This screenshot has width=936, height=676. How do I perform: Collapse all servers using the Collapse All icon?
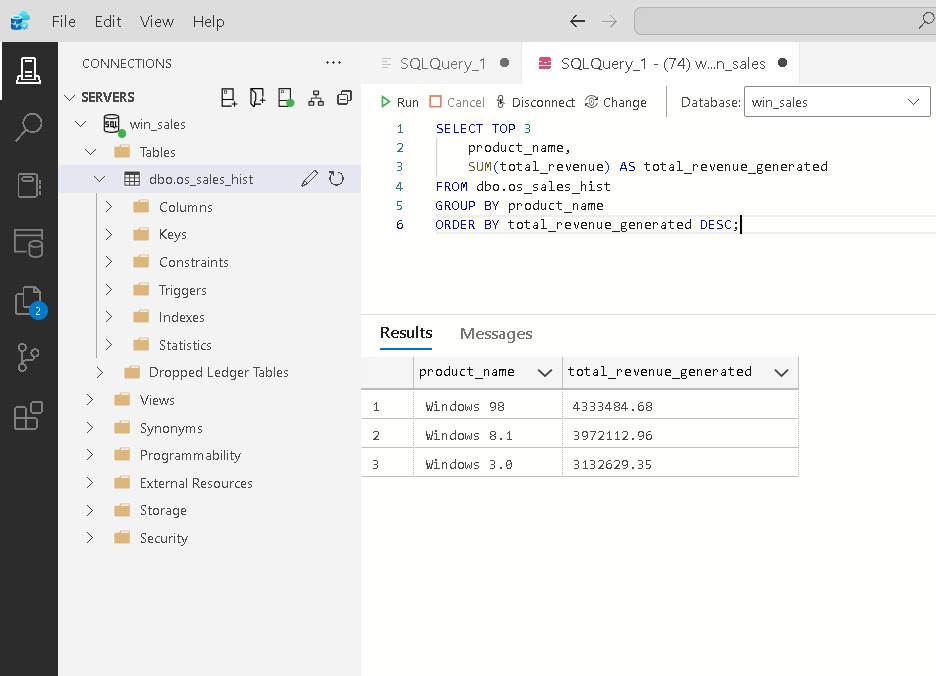click(x=344, y=97)
